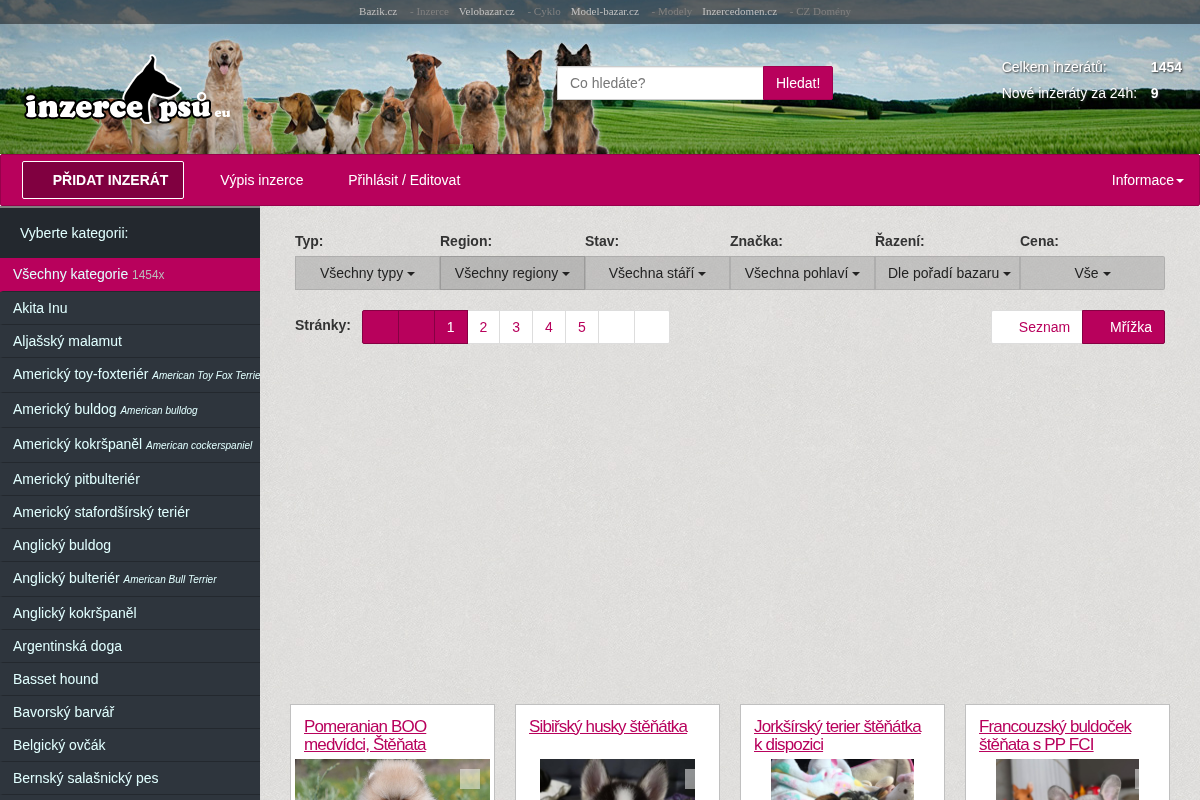Screen dimensions: 1200x800
Task: Click the Pomeranian BOO ad photo
Action: tap(392, 780)
